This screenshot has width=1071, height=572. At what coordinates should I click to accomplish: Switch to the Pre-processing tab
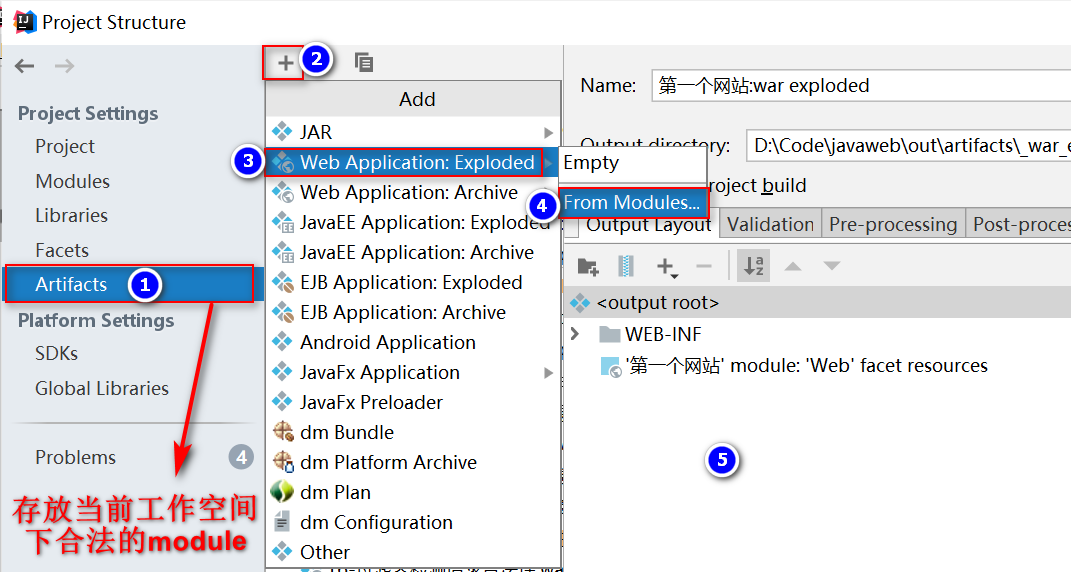pos(893,224)
